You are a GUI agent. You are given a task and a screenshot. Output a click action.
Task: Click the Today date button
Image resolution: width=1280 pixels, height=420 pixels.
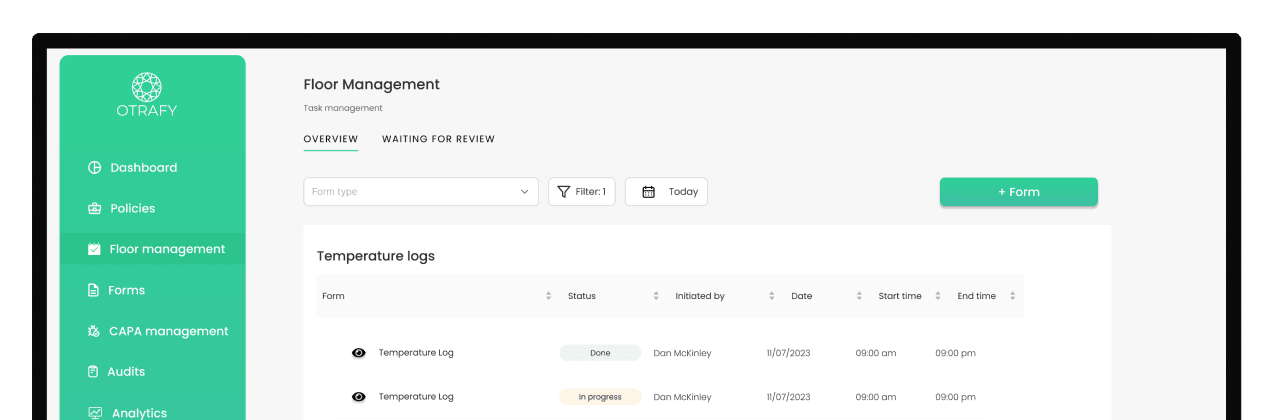[x=666, y=192]
